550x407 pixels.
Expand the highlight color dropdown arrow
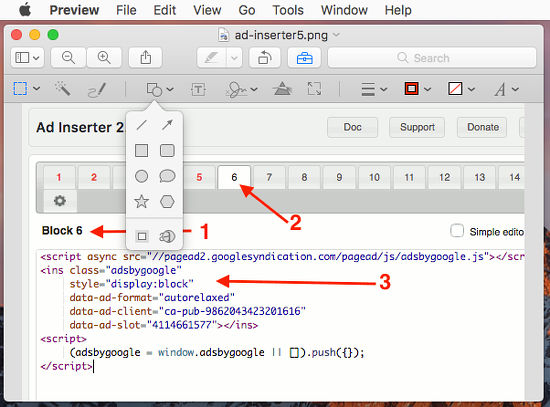tap(234, 58)
